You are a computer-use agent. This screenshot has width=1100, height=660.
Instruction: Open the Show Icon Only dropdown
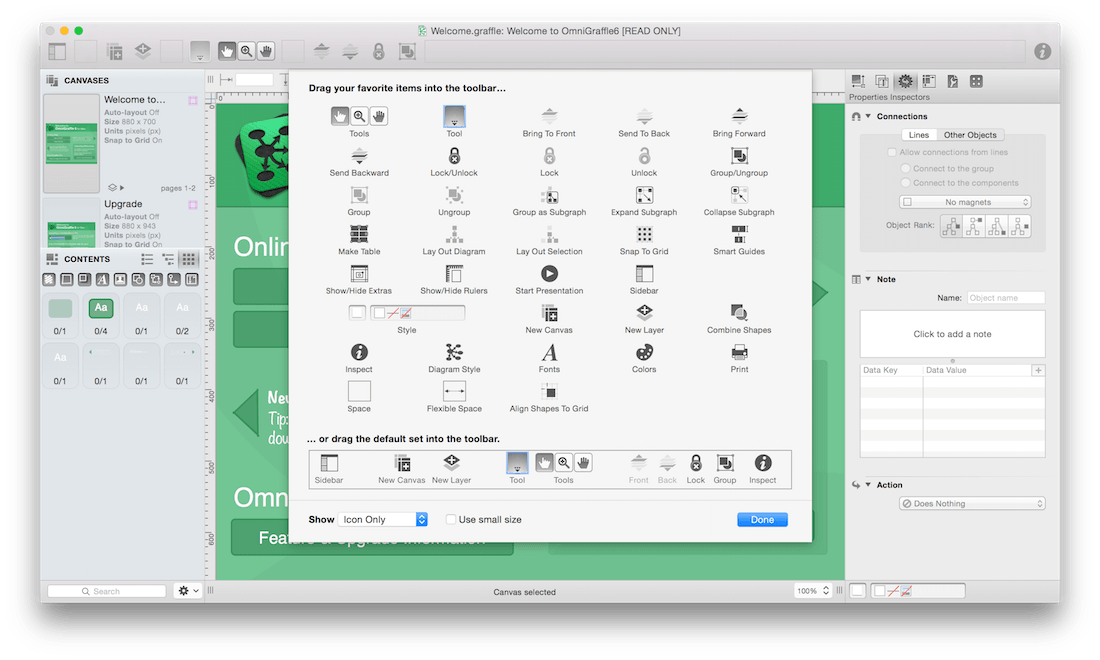tap(383, 520)
